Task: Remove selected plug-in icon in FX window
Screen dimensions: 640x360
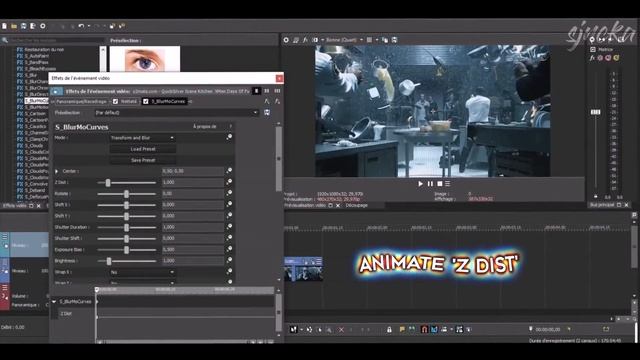Action: pos(278,101)
